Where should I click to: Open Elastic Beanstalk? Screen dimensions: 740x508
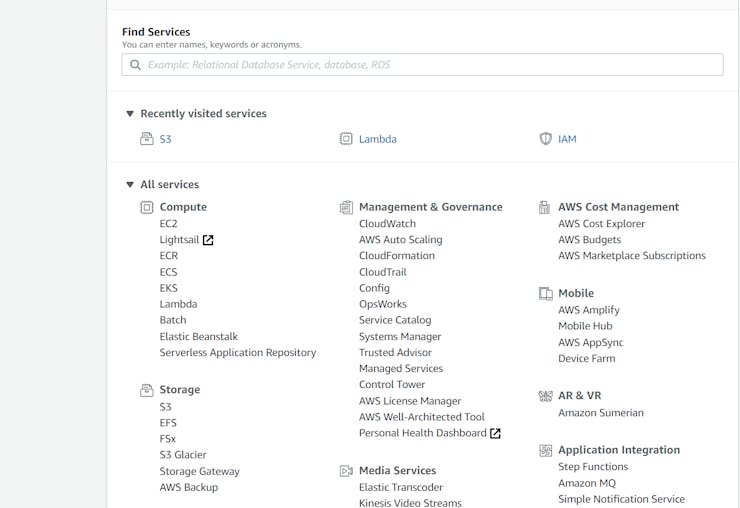click(x=199, y=337)
